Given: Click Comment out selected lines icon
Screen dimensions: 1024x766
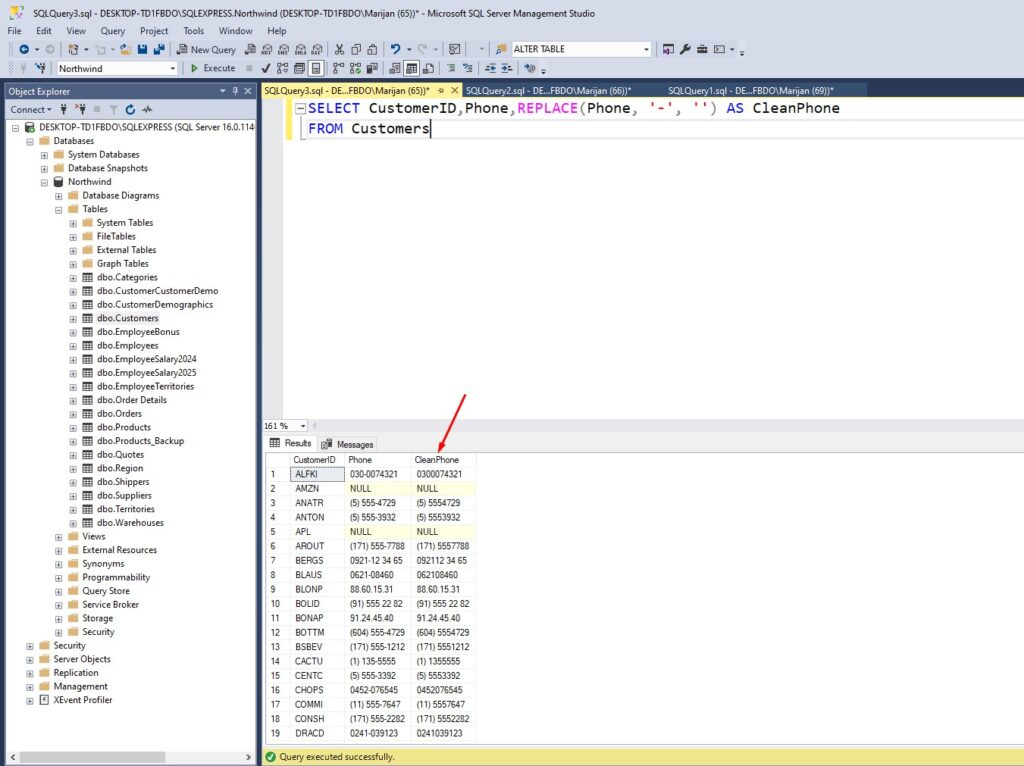Looking at the screenshot, I should pyautogui.click(x=451, y=68).
